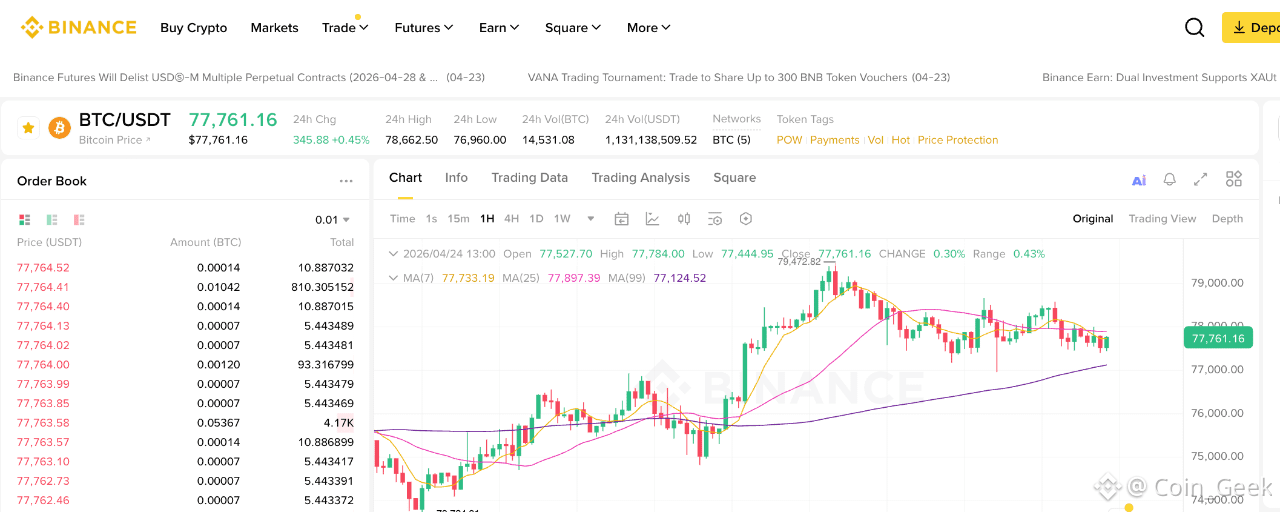Expand the Earn menu
Screen dimensions: 1280x512
(499, 28)
